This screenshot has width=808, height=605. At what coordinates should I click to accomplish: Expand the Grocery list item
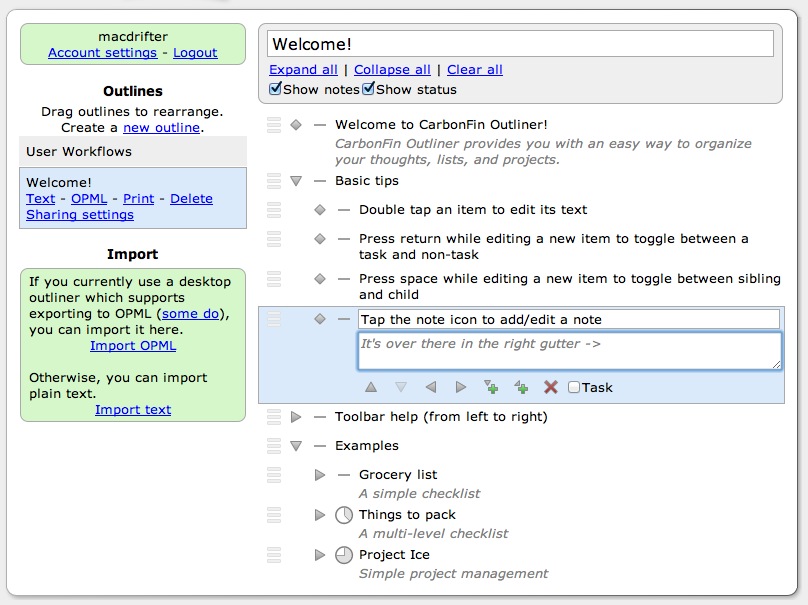320,475
